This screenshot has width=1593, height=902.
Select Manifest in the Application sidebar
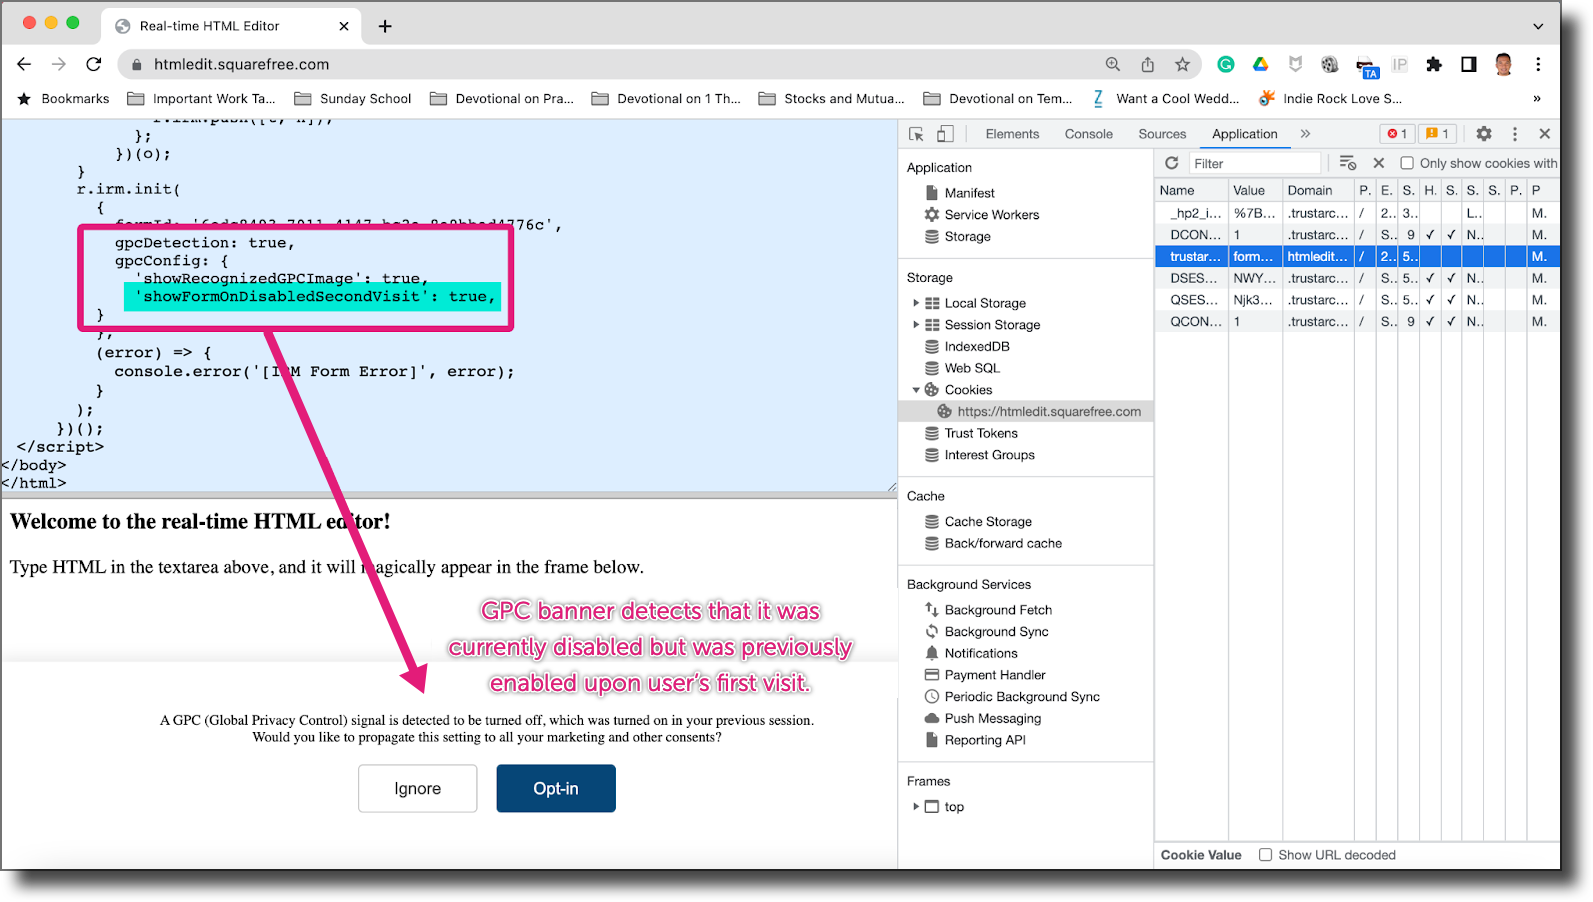tap(969, 193)
